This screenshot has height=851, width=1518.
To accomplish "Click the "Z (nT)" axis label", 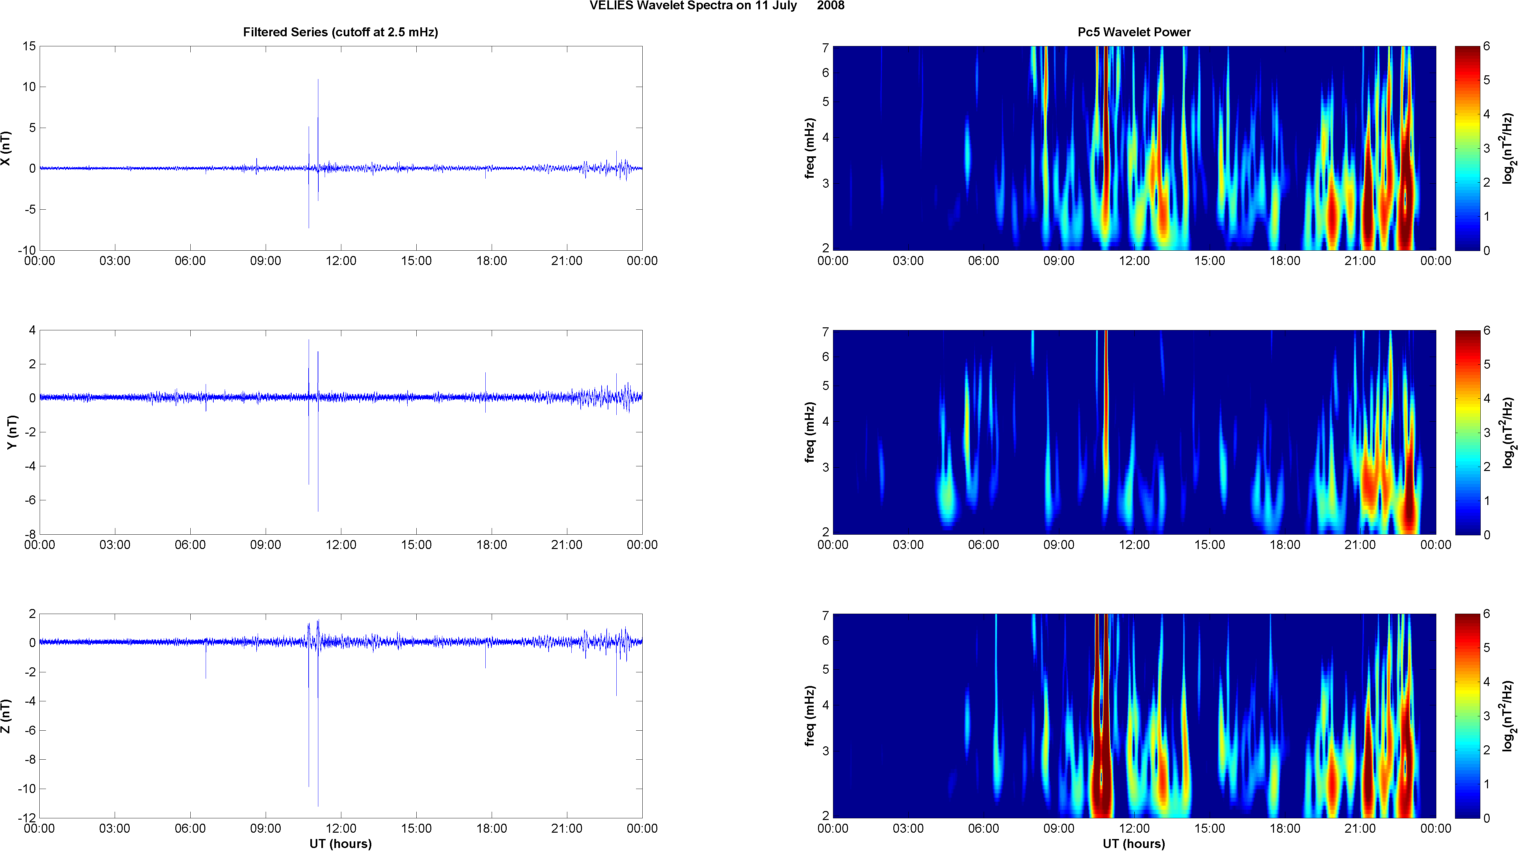I will 6,716.
